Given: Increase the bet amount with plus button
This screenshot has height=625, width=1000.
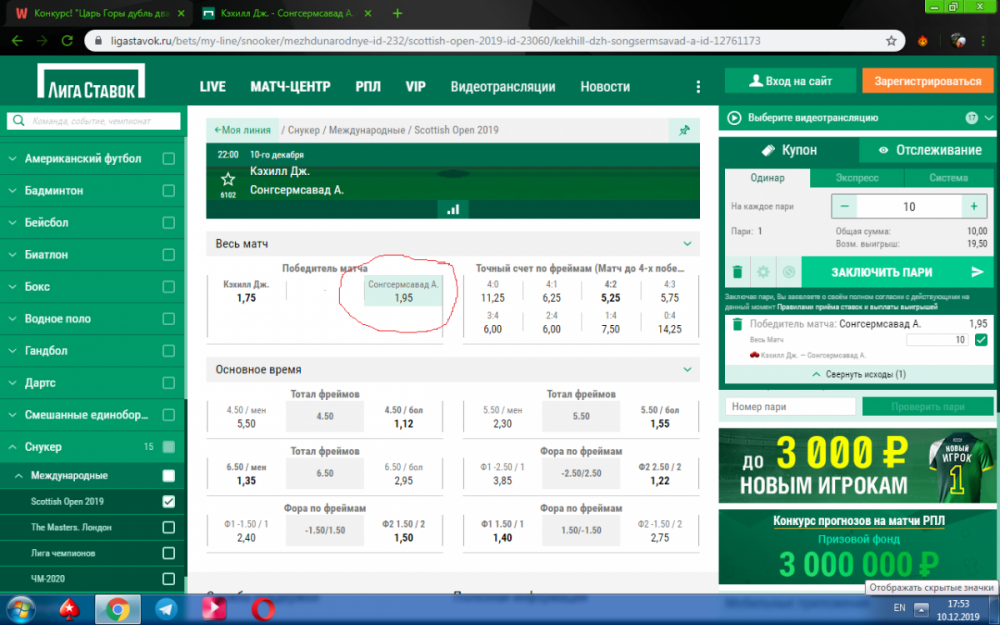Looking at the screenshot, I should [973, 206].
